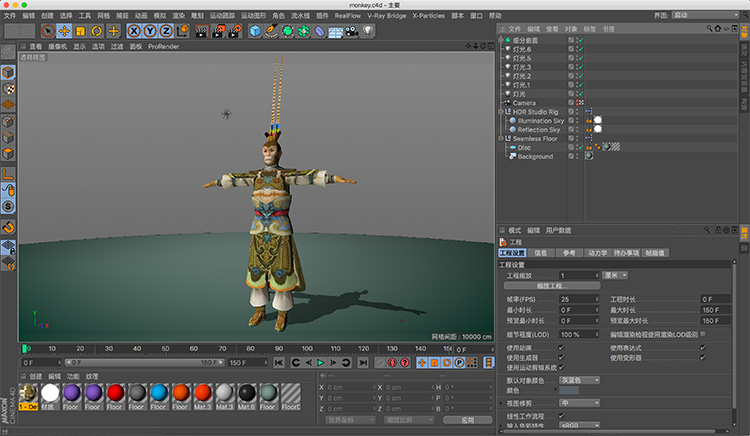Screen dimensions: 750x436
Task: Open the deformer capsule tool icon
Action: [320, 31]
